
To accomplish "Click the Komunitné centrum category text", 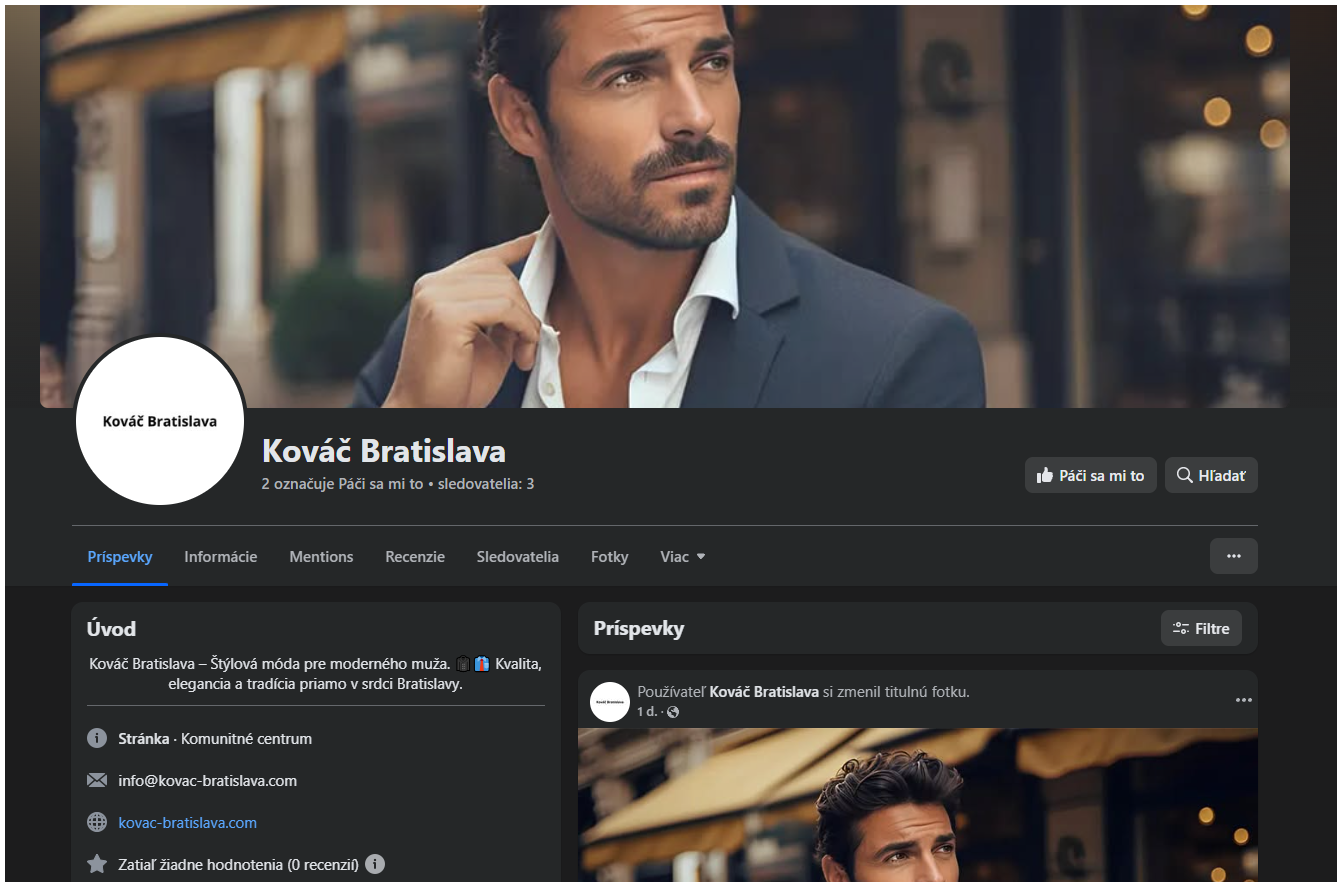I will click(246, 739).
